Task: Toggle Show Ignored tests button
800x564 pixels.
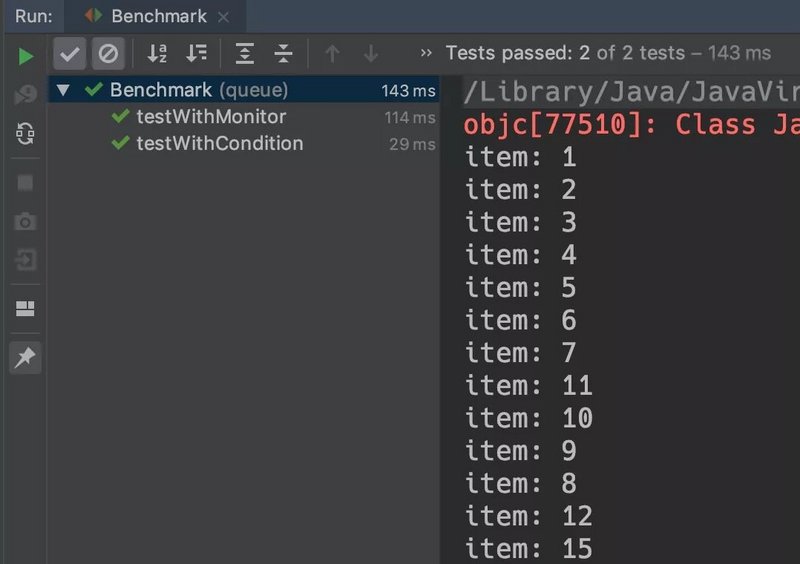Action: coord(108,54)
